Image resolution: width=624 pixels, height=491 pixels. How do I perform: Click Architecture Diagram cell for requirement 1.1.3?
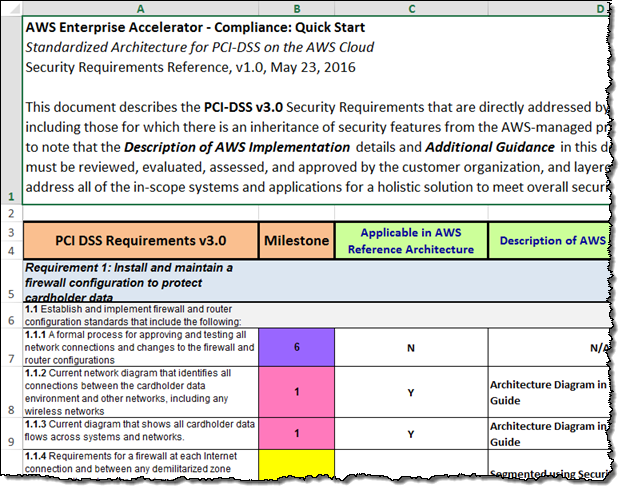pos(549,434)
